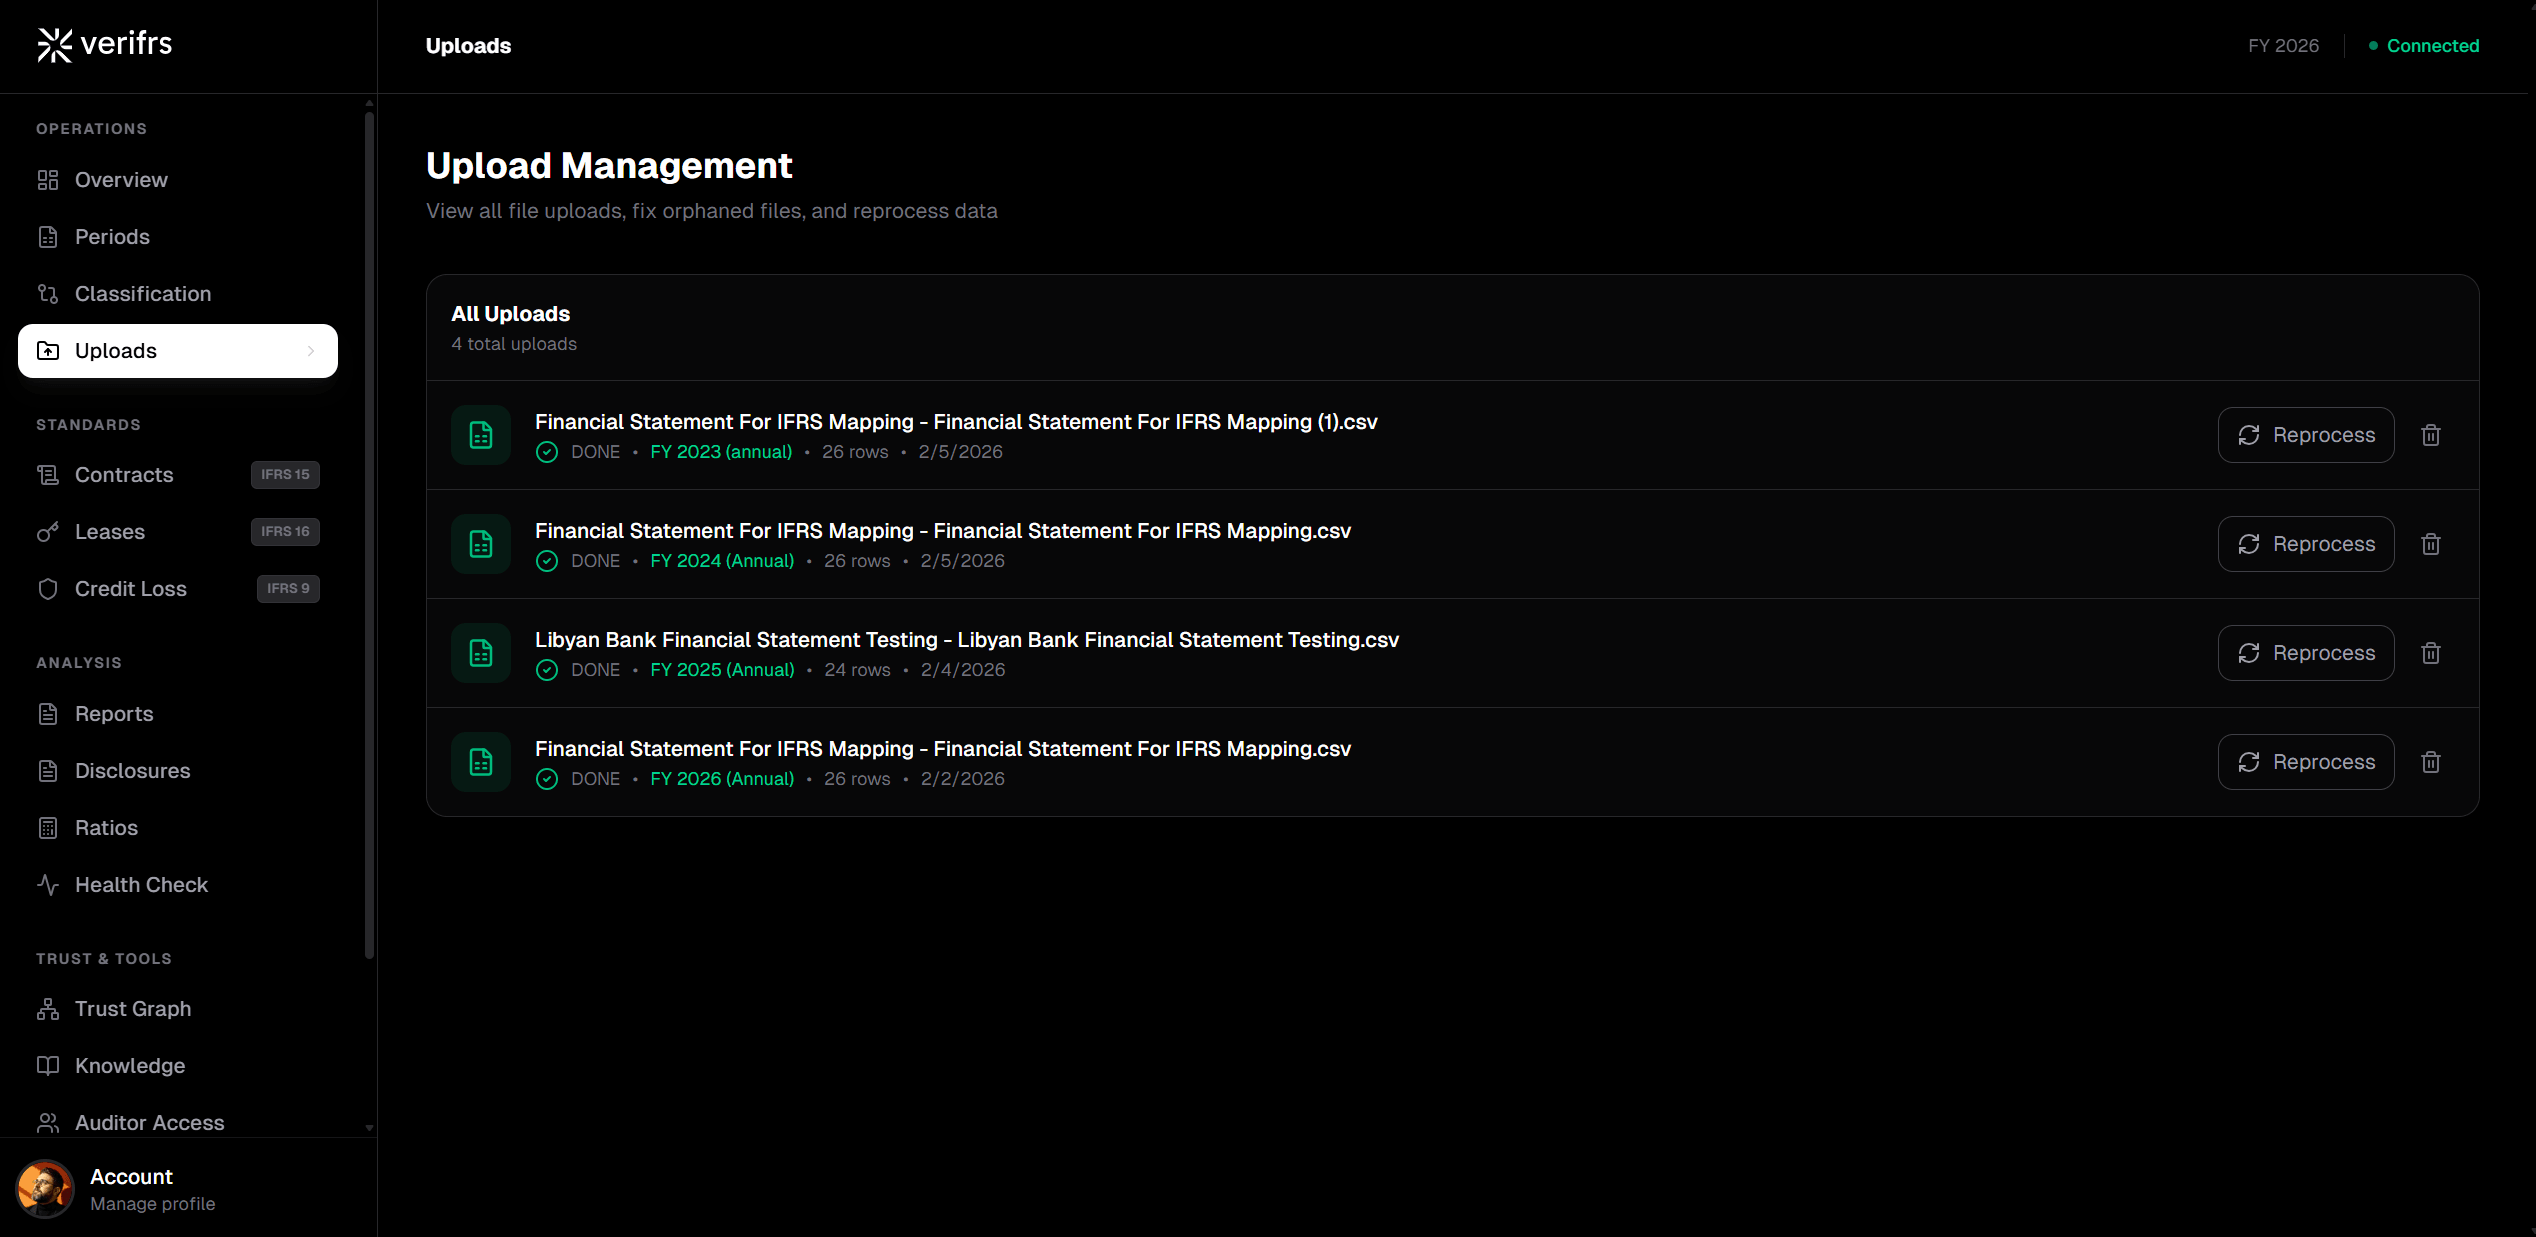
Task: Click the FY 2026 period selector in the header
Action: pyautogui.click(x=2283, y=46)
